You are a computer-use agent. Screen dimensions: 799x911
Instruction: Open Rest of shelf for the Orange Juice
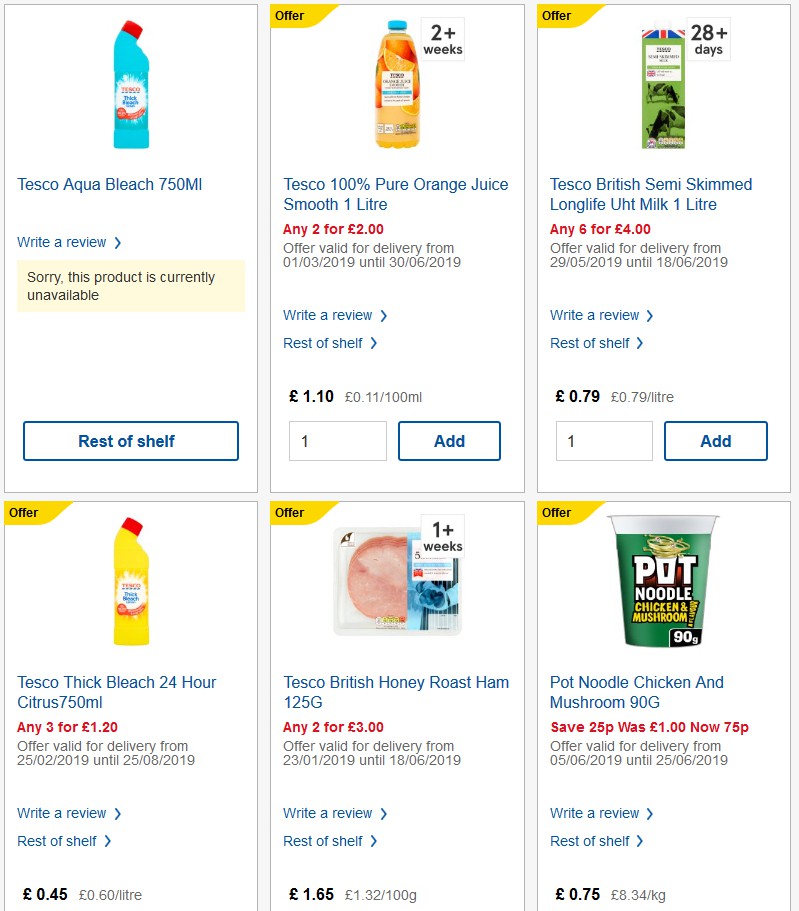tap(323, 343)
